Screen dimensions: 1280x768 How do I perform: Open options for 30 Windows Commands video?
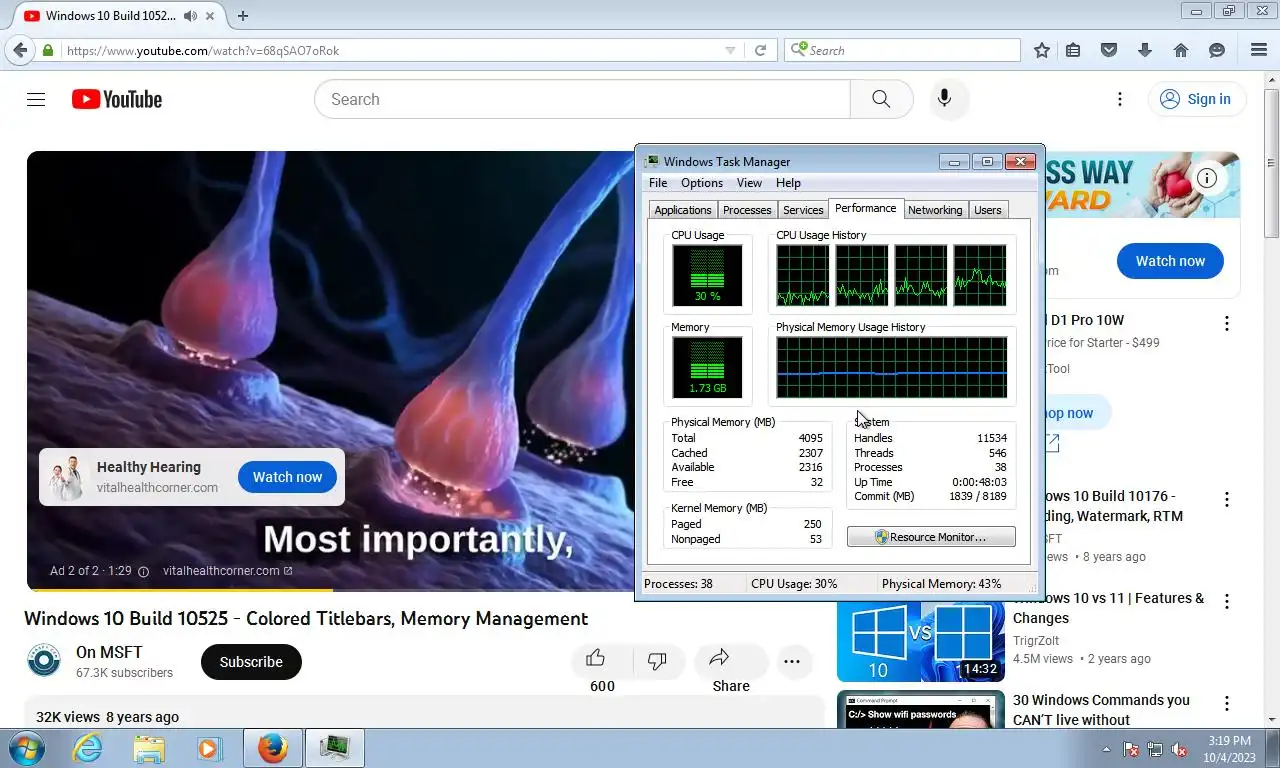[x=1227, y=703]
